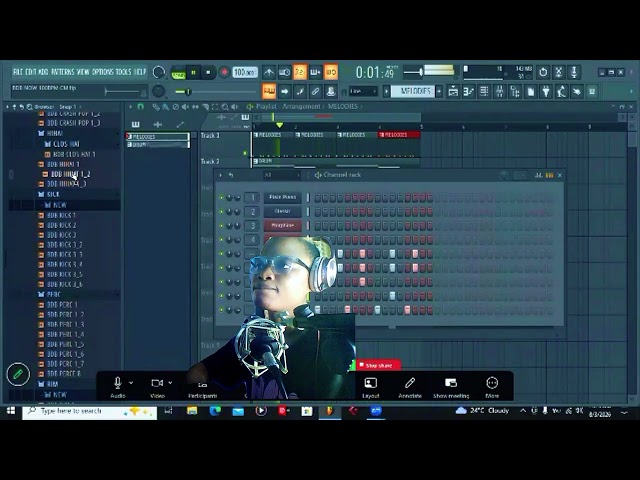Toggle the highlighted loop recording button
The height and width of the screenshot is (480, 640).
(331, 72)
